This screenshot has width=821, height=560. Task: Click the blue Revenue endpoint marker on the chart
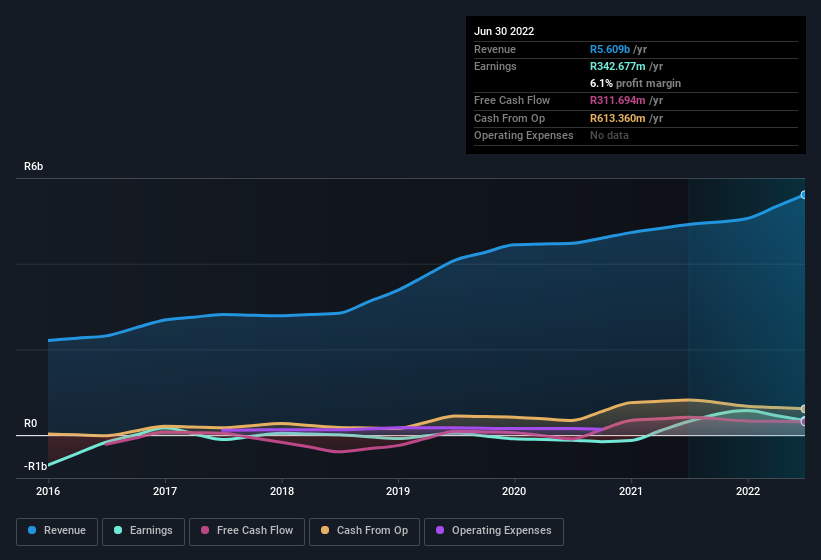(x=803, y=195)
